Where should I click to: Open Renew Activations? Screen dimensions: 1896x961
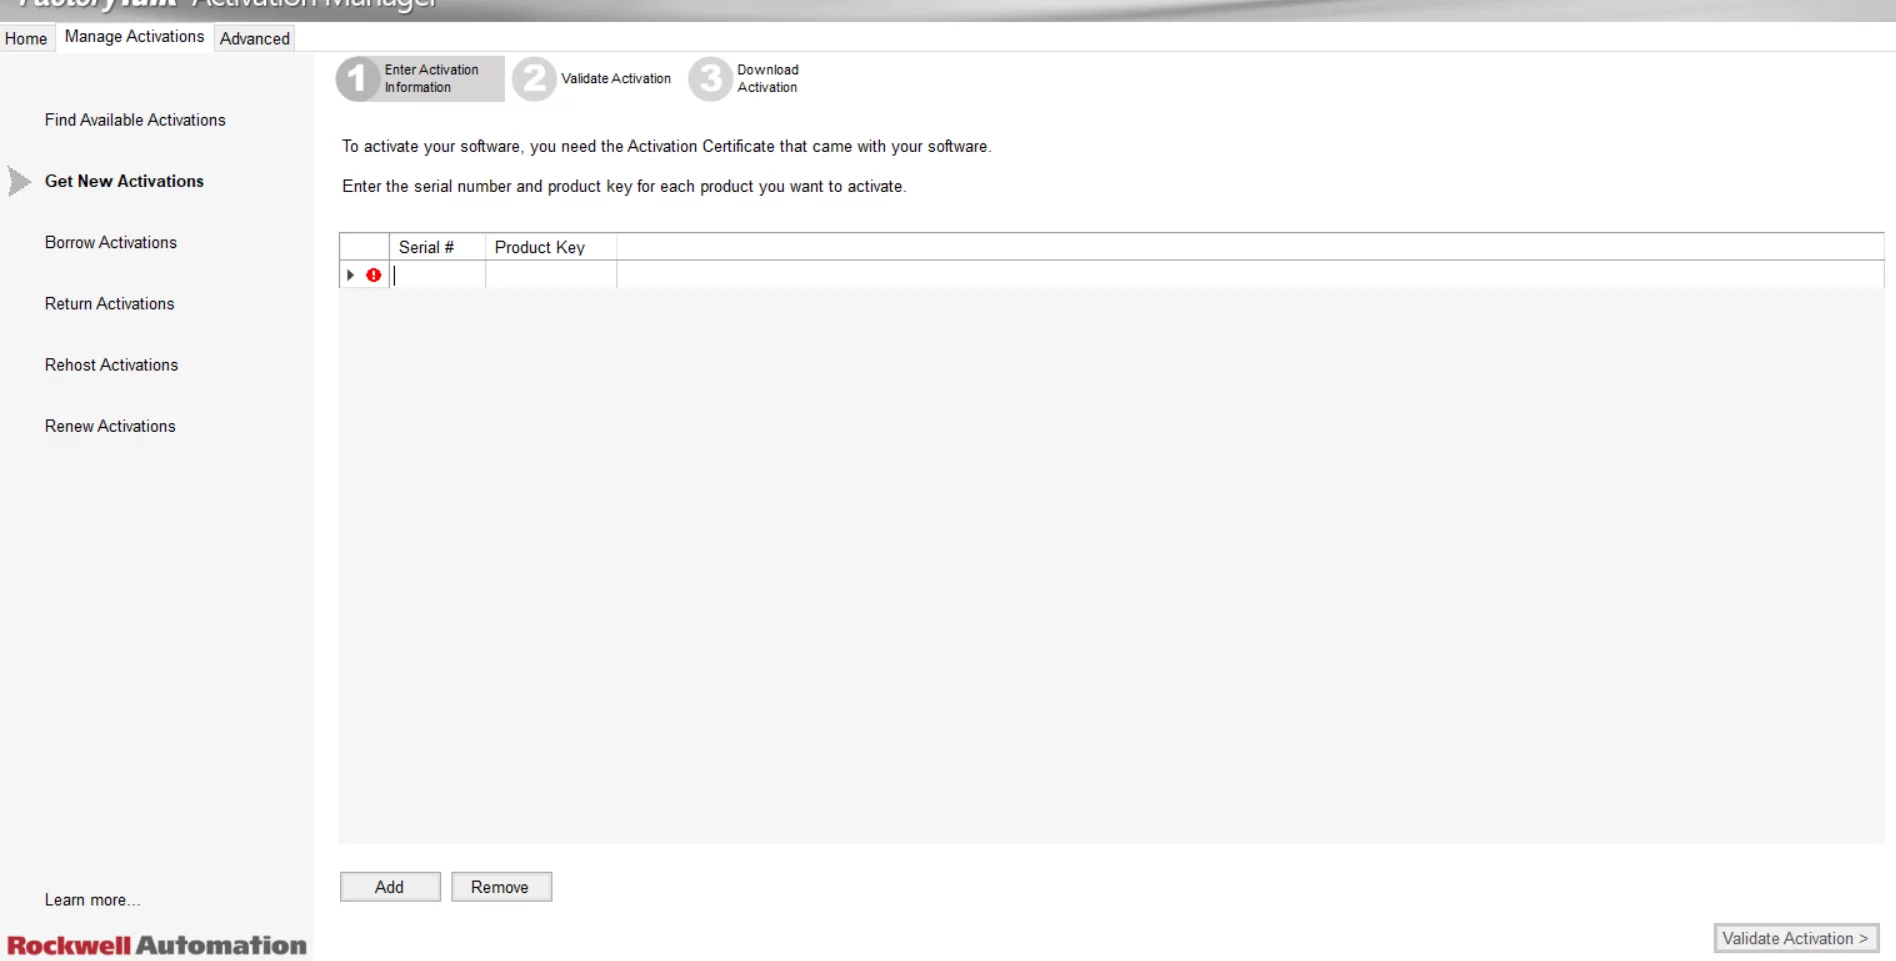pos(110,426)
